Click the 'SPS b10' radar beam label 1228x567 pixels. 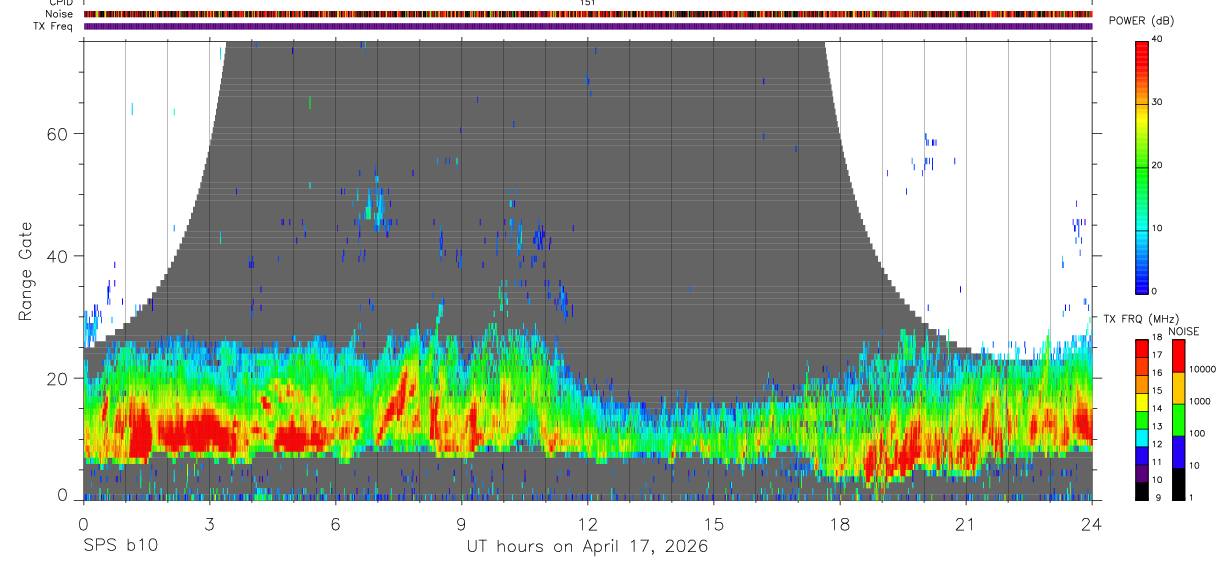[x=120, y=547]
